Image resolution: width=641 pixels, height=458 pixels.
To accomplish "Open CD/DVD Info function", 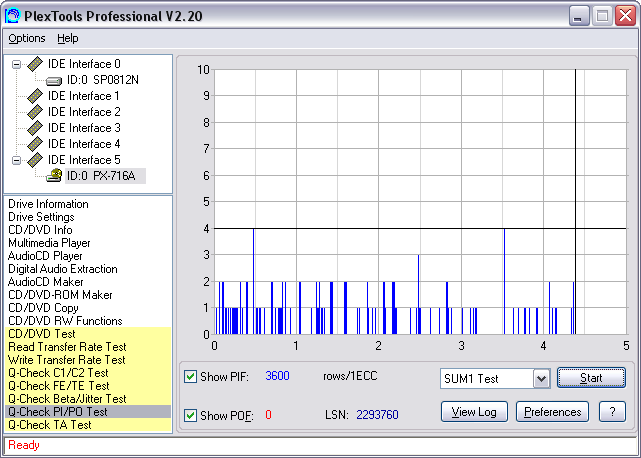I will tap(40, 230).
